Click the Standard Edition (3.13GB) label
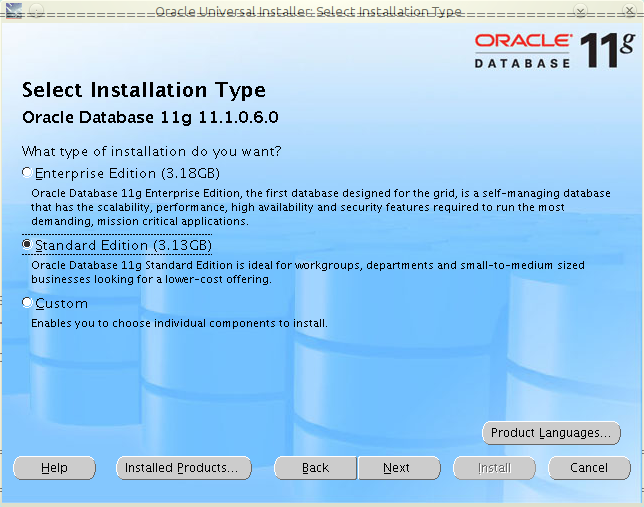Image resolution: width=644 pixels, height=507 pixels. pyautogui.click(x=123, y=245)
